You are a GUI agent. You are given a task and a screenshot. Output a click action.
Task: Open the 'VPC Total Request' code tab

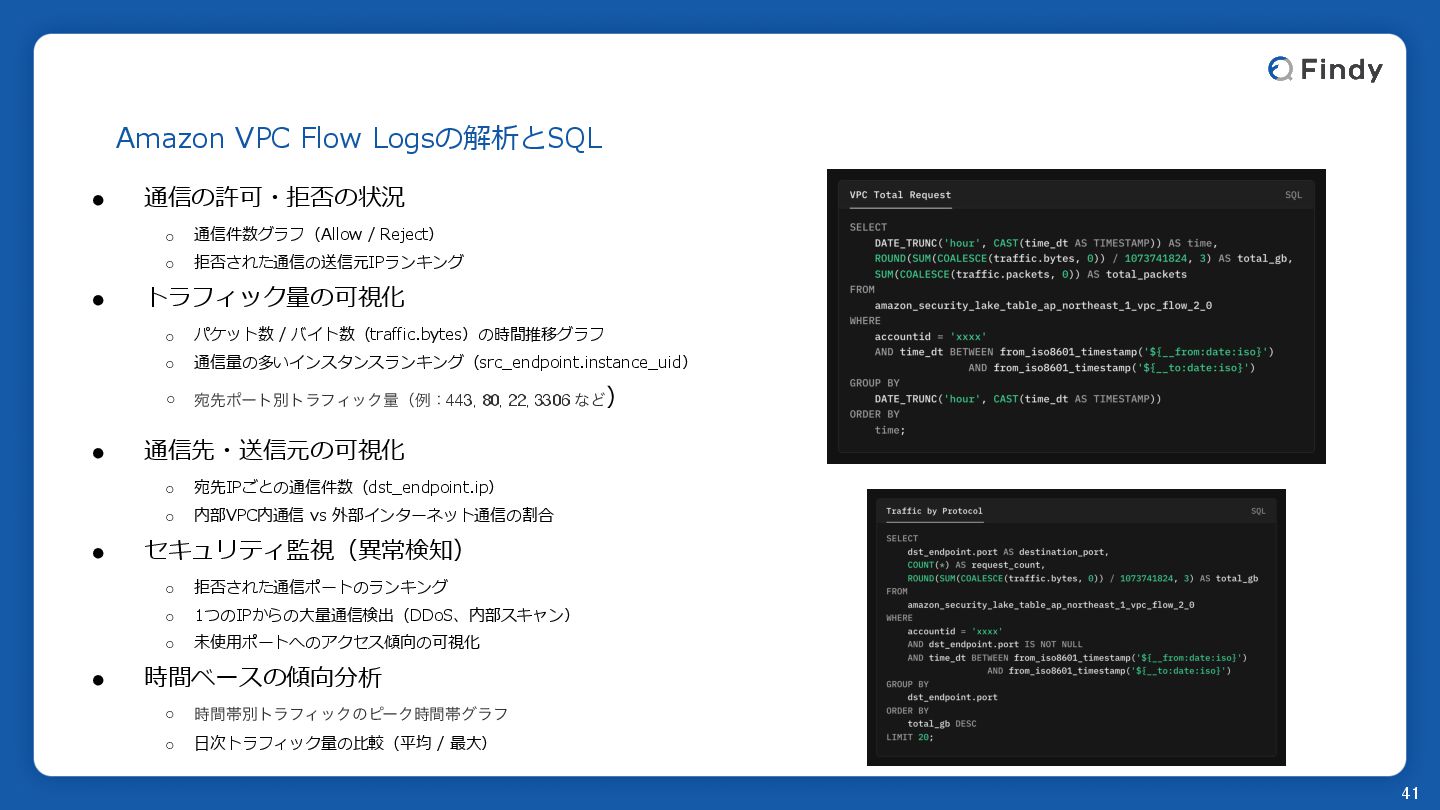[x=900, y=195]
